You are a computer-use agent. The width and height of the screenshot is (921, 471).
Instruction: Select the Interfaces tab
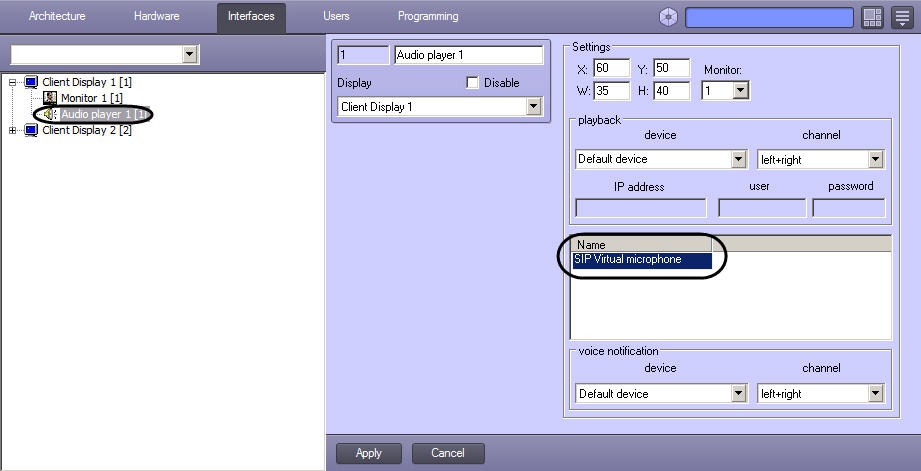[x=251, y=17]
